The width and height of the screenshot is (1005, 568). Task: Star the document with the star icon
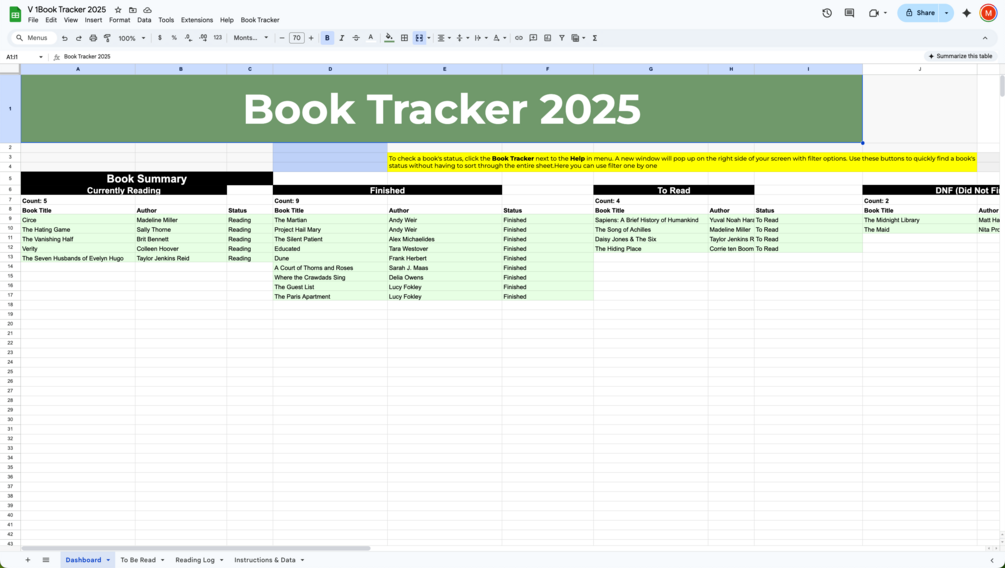tap(118, 10)
